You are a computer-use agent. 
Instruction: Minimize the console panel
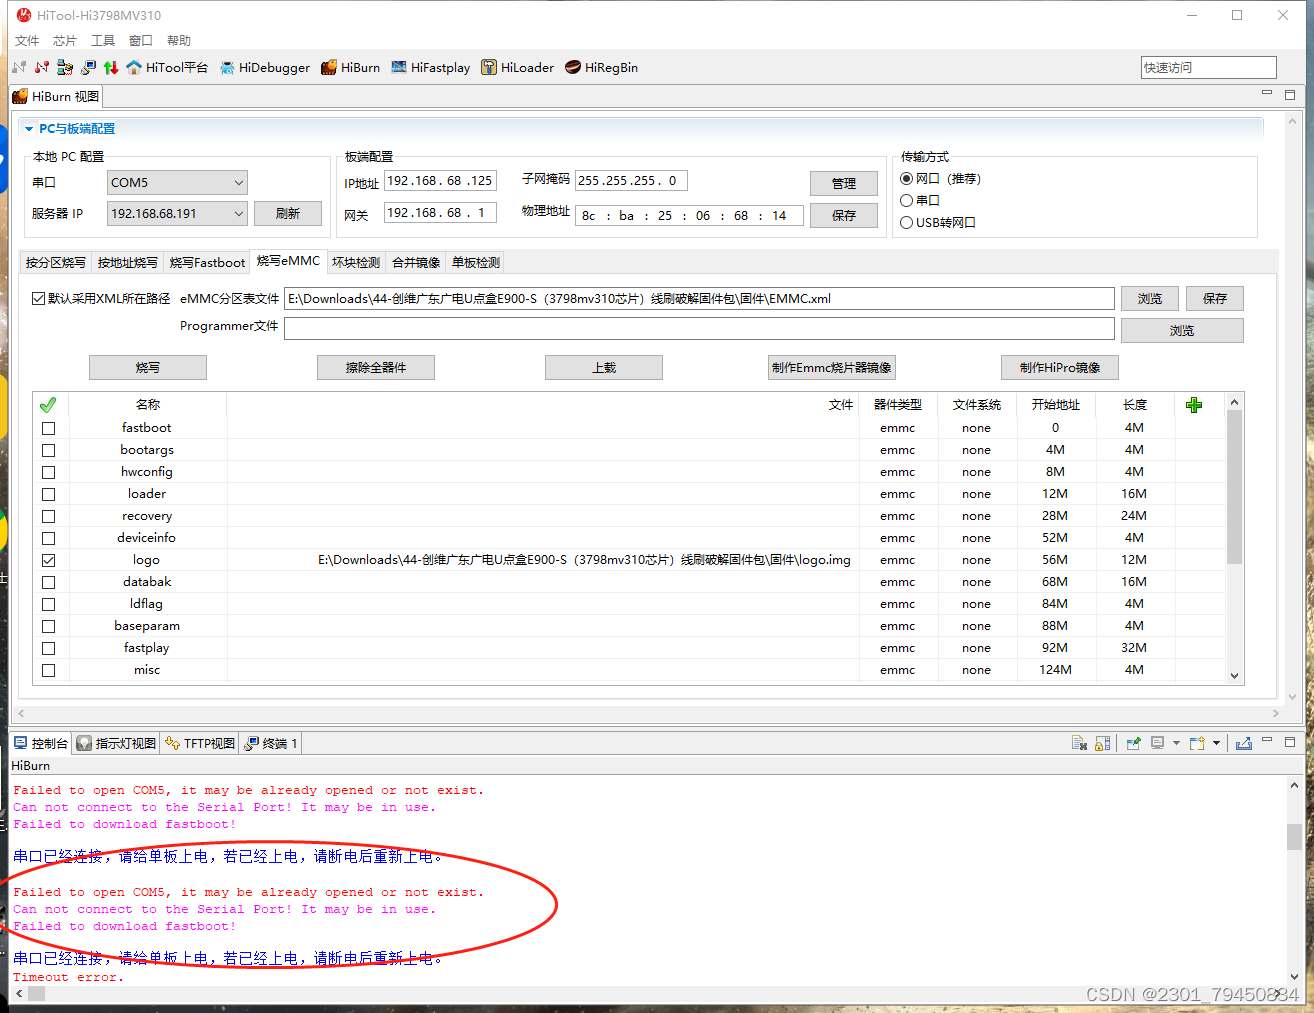pos(1267,741)
